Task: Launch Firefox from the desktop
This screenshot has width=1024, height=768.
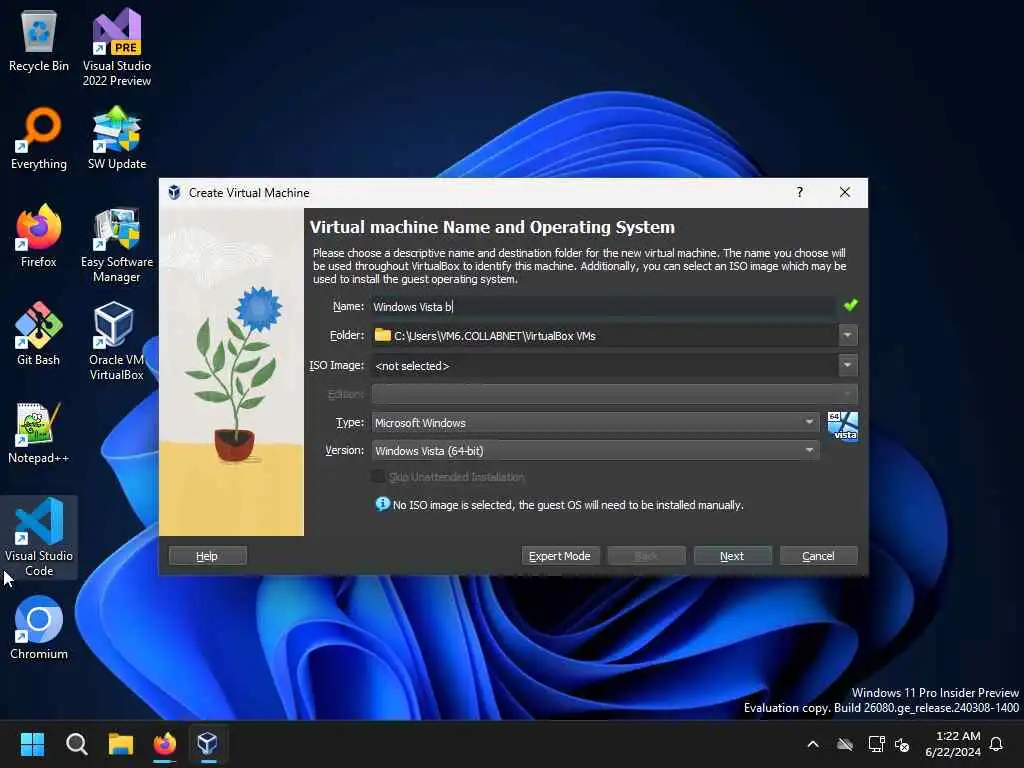Action: click(x=39, y=236)
